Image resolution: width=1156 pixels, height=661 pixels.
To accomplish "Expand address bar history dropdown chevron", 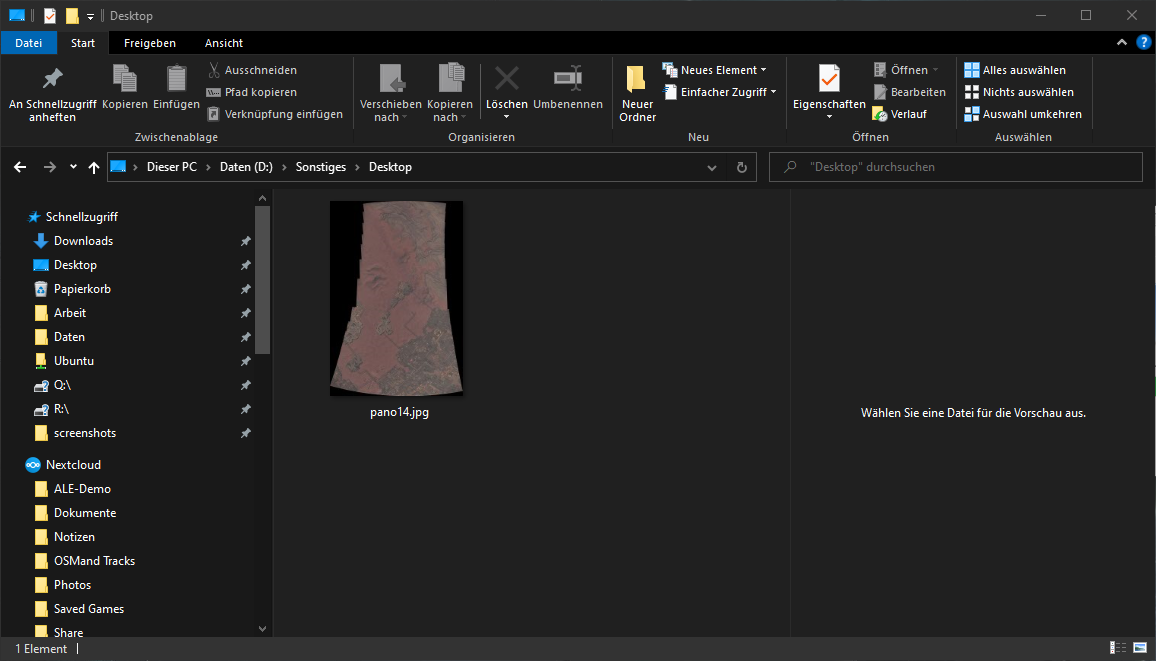I will coord(712,167).
